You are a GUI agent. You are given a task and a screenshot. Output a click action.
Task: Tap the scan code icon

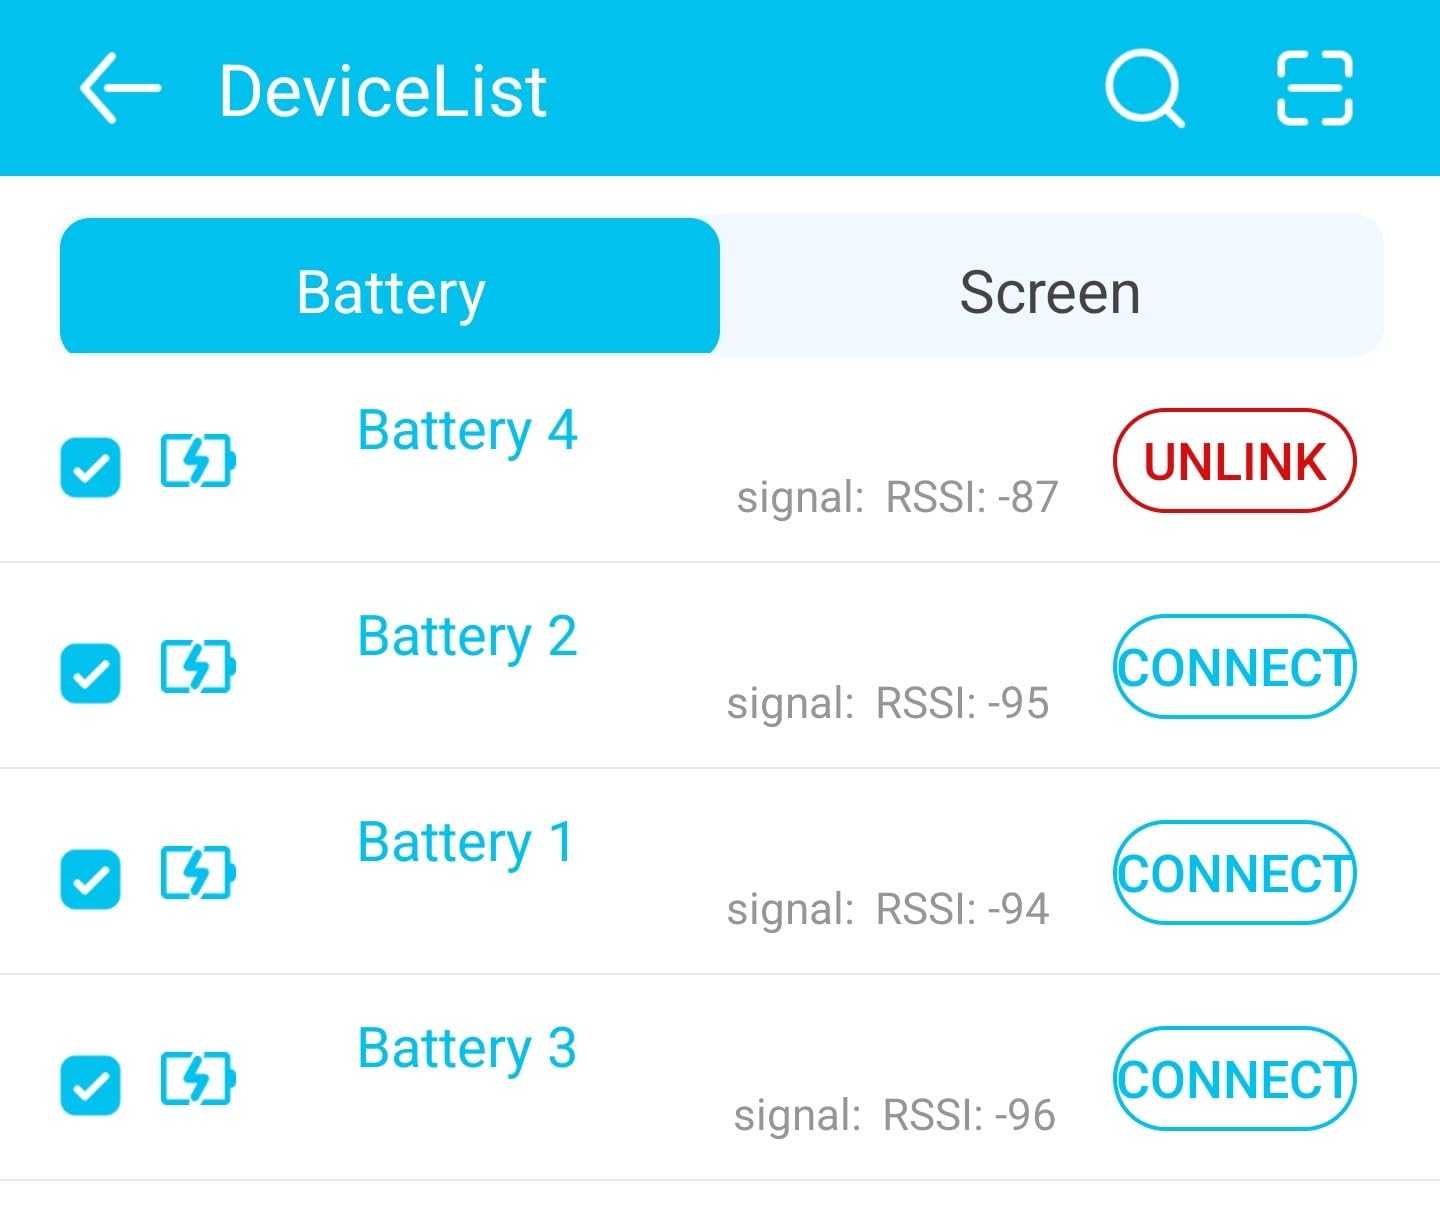(1314, 89)
